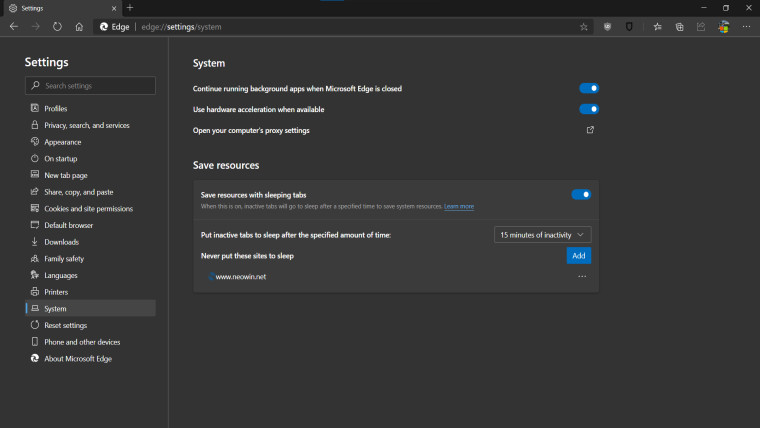Open the Appearance settings page
The image size is (760, 428).
click(x=90, y=142)
